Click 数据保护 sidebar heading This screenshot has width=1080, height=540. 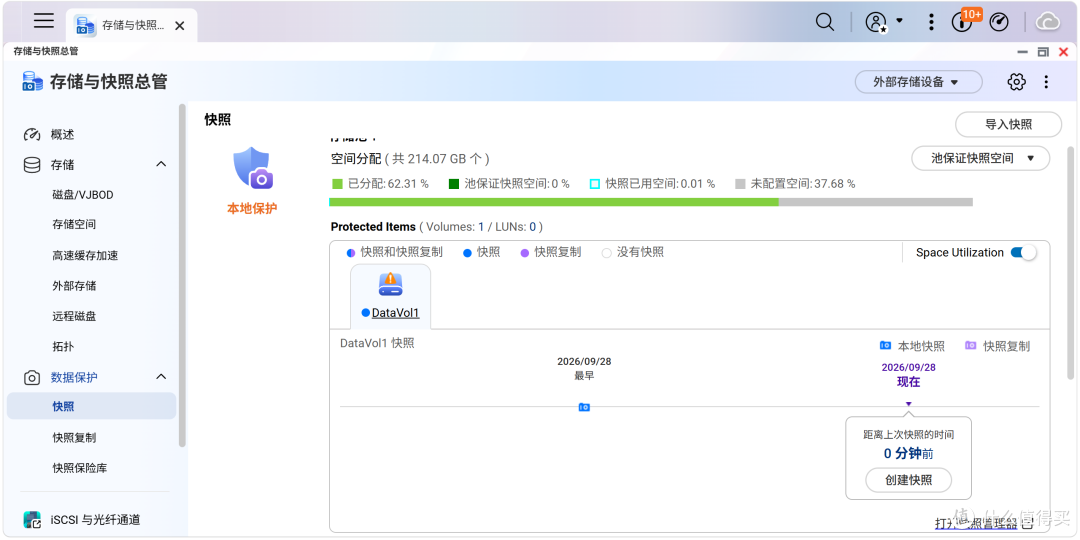74,377
